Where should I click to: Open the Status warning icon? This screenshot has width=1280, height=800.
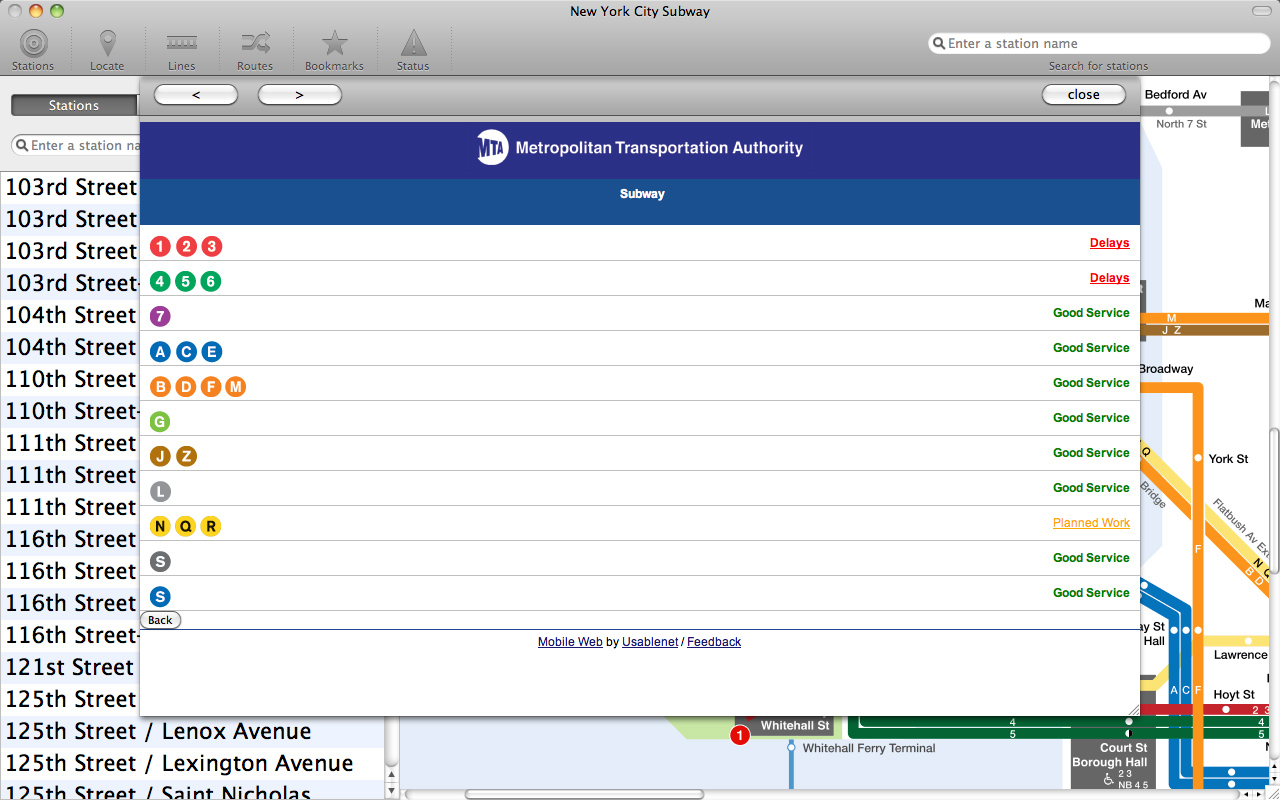pos(413,44)
